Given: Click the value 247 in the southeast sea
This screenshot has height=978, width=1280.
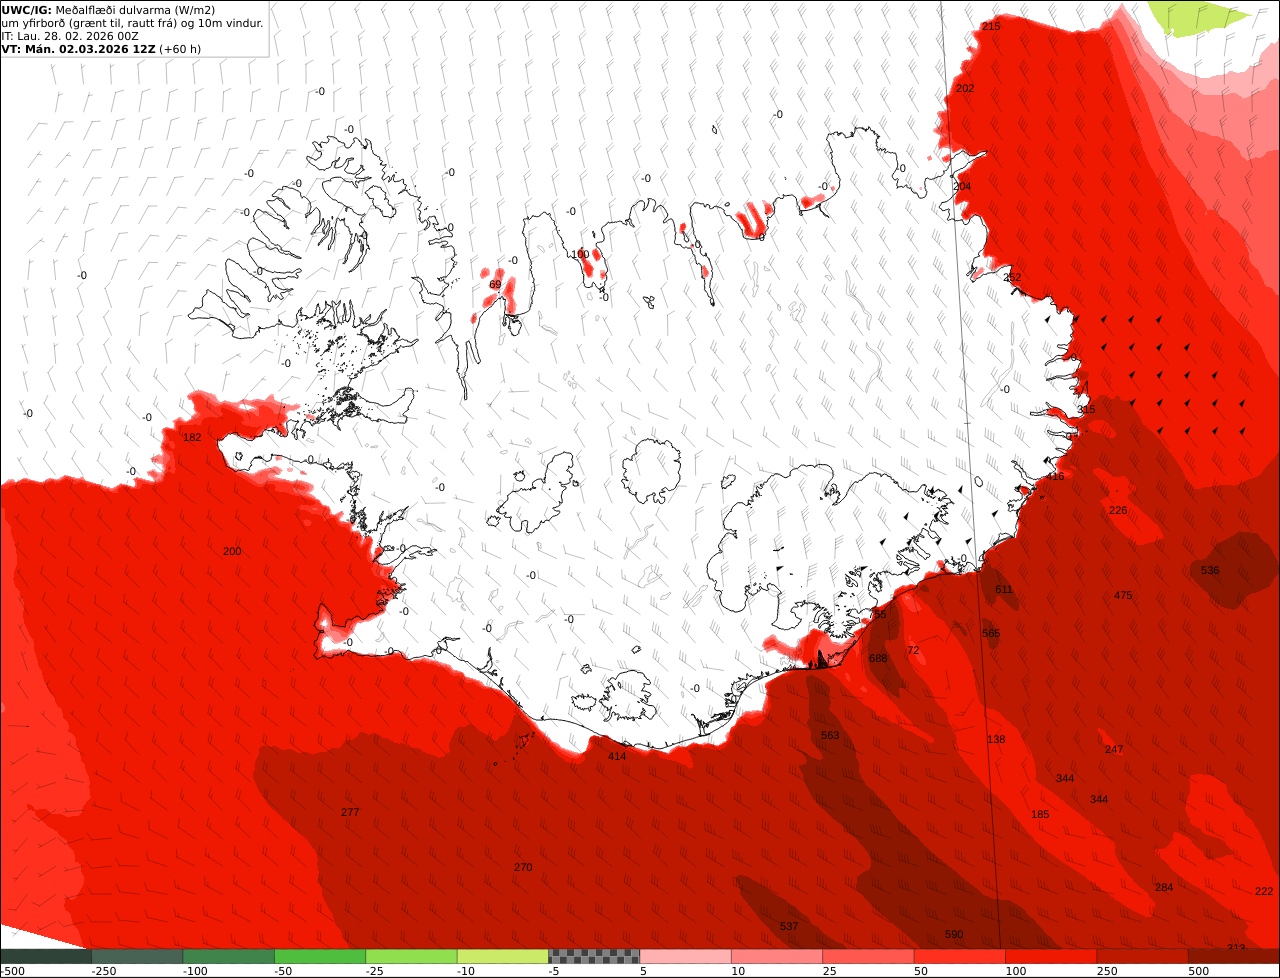Looking at the screenshot, I should coord(1114,749).
